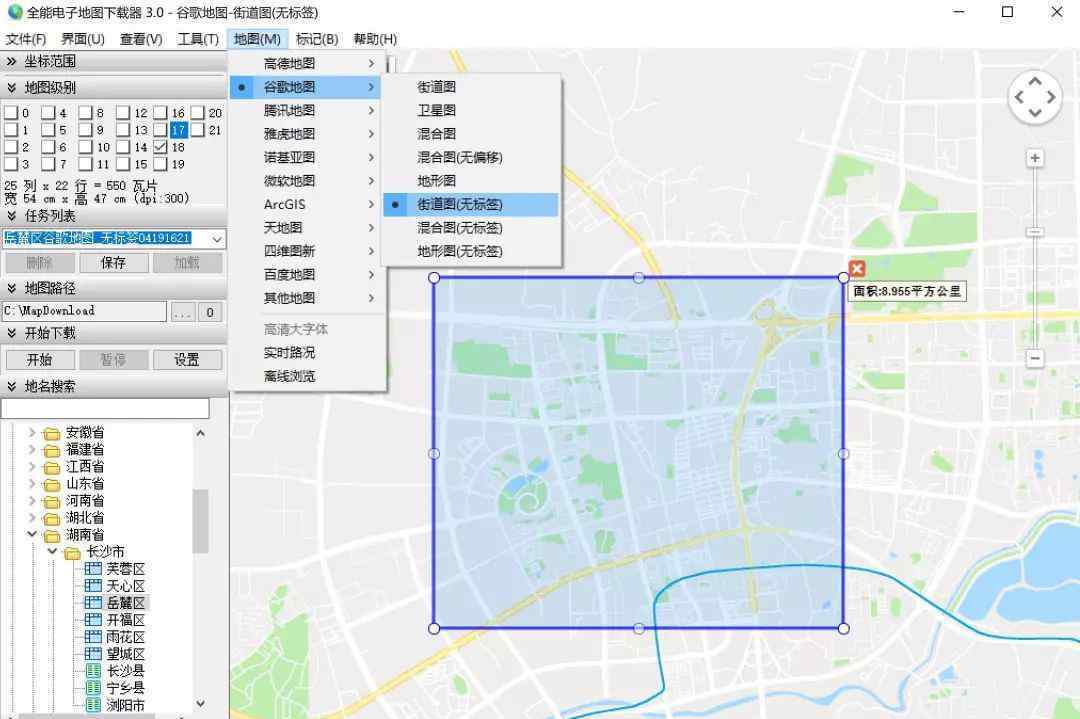Image resolution: width=1080 pixels, height=719 pixels.
Task: Collapse the 湖南省 tree node
Action: coord(32,534)
